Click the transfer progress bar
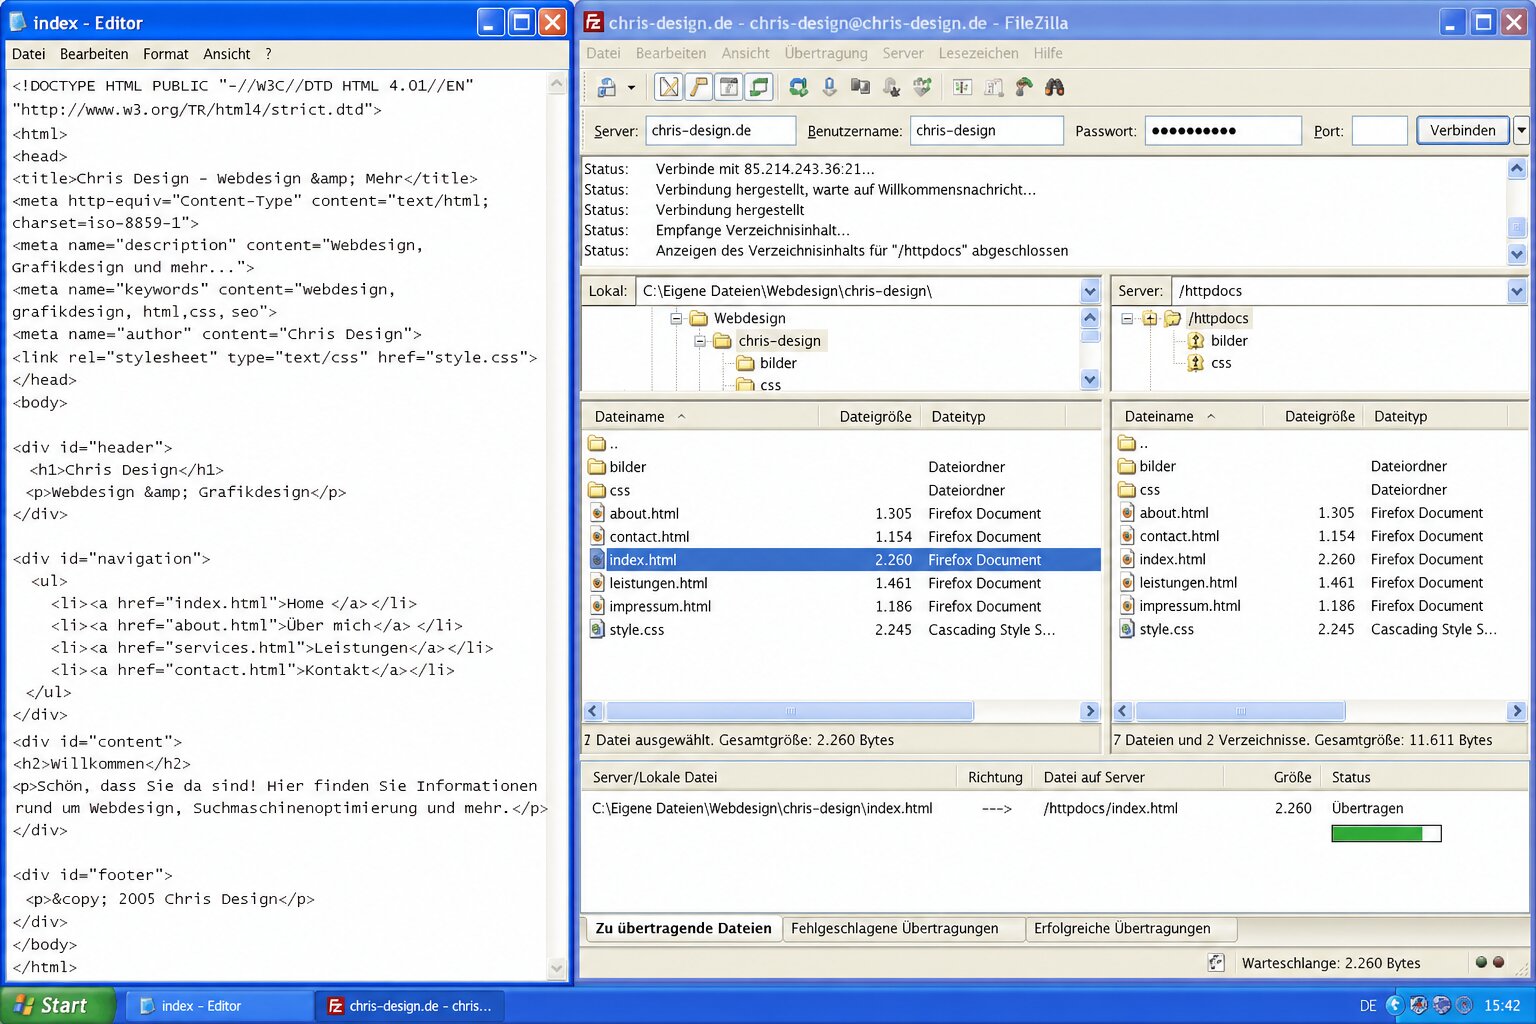This screenshot has height=1024, width=1536. (x=1385, y=833)
